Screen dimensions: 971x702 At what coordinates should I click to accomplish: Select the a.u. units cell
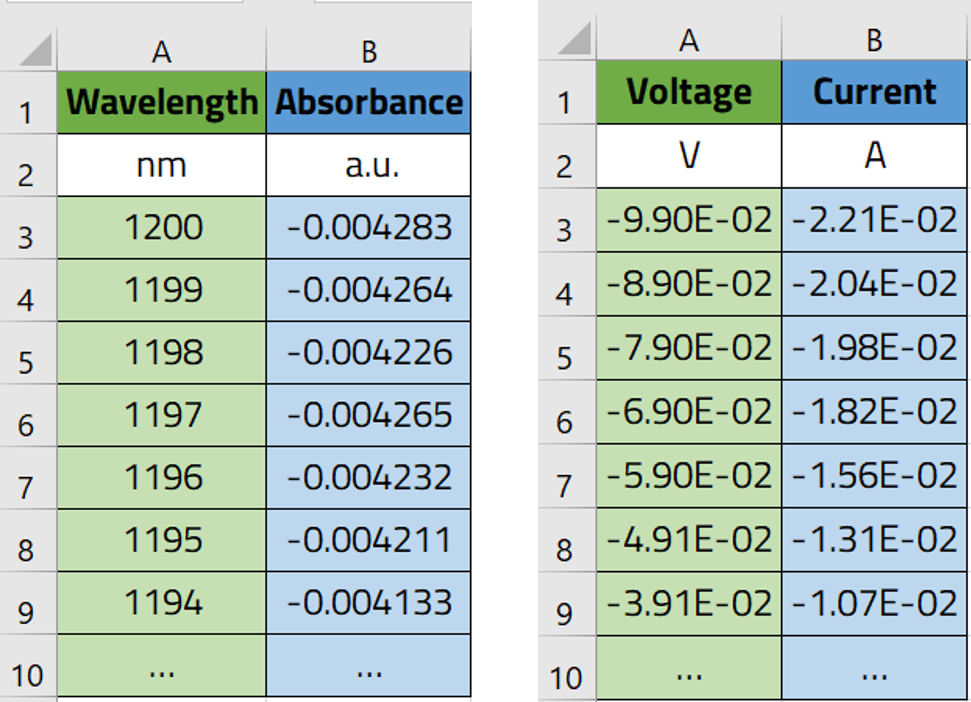[368, 164]
